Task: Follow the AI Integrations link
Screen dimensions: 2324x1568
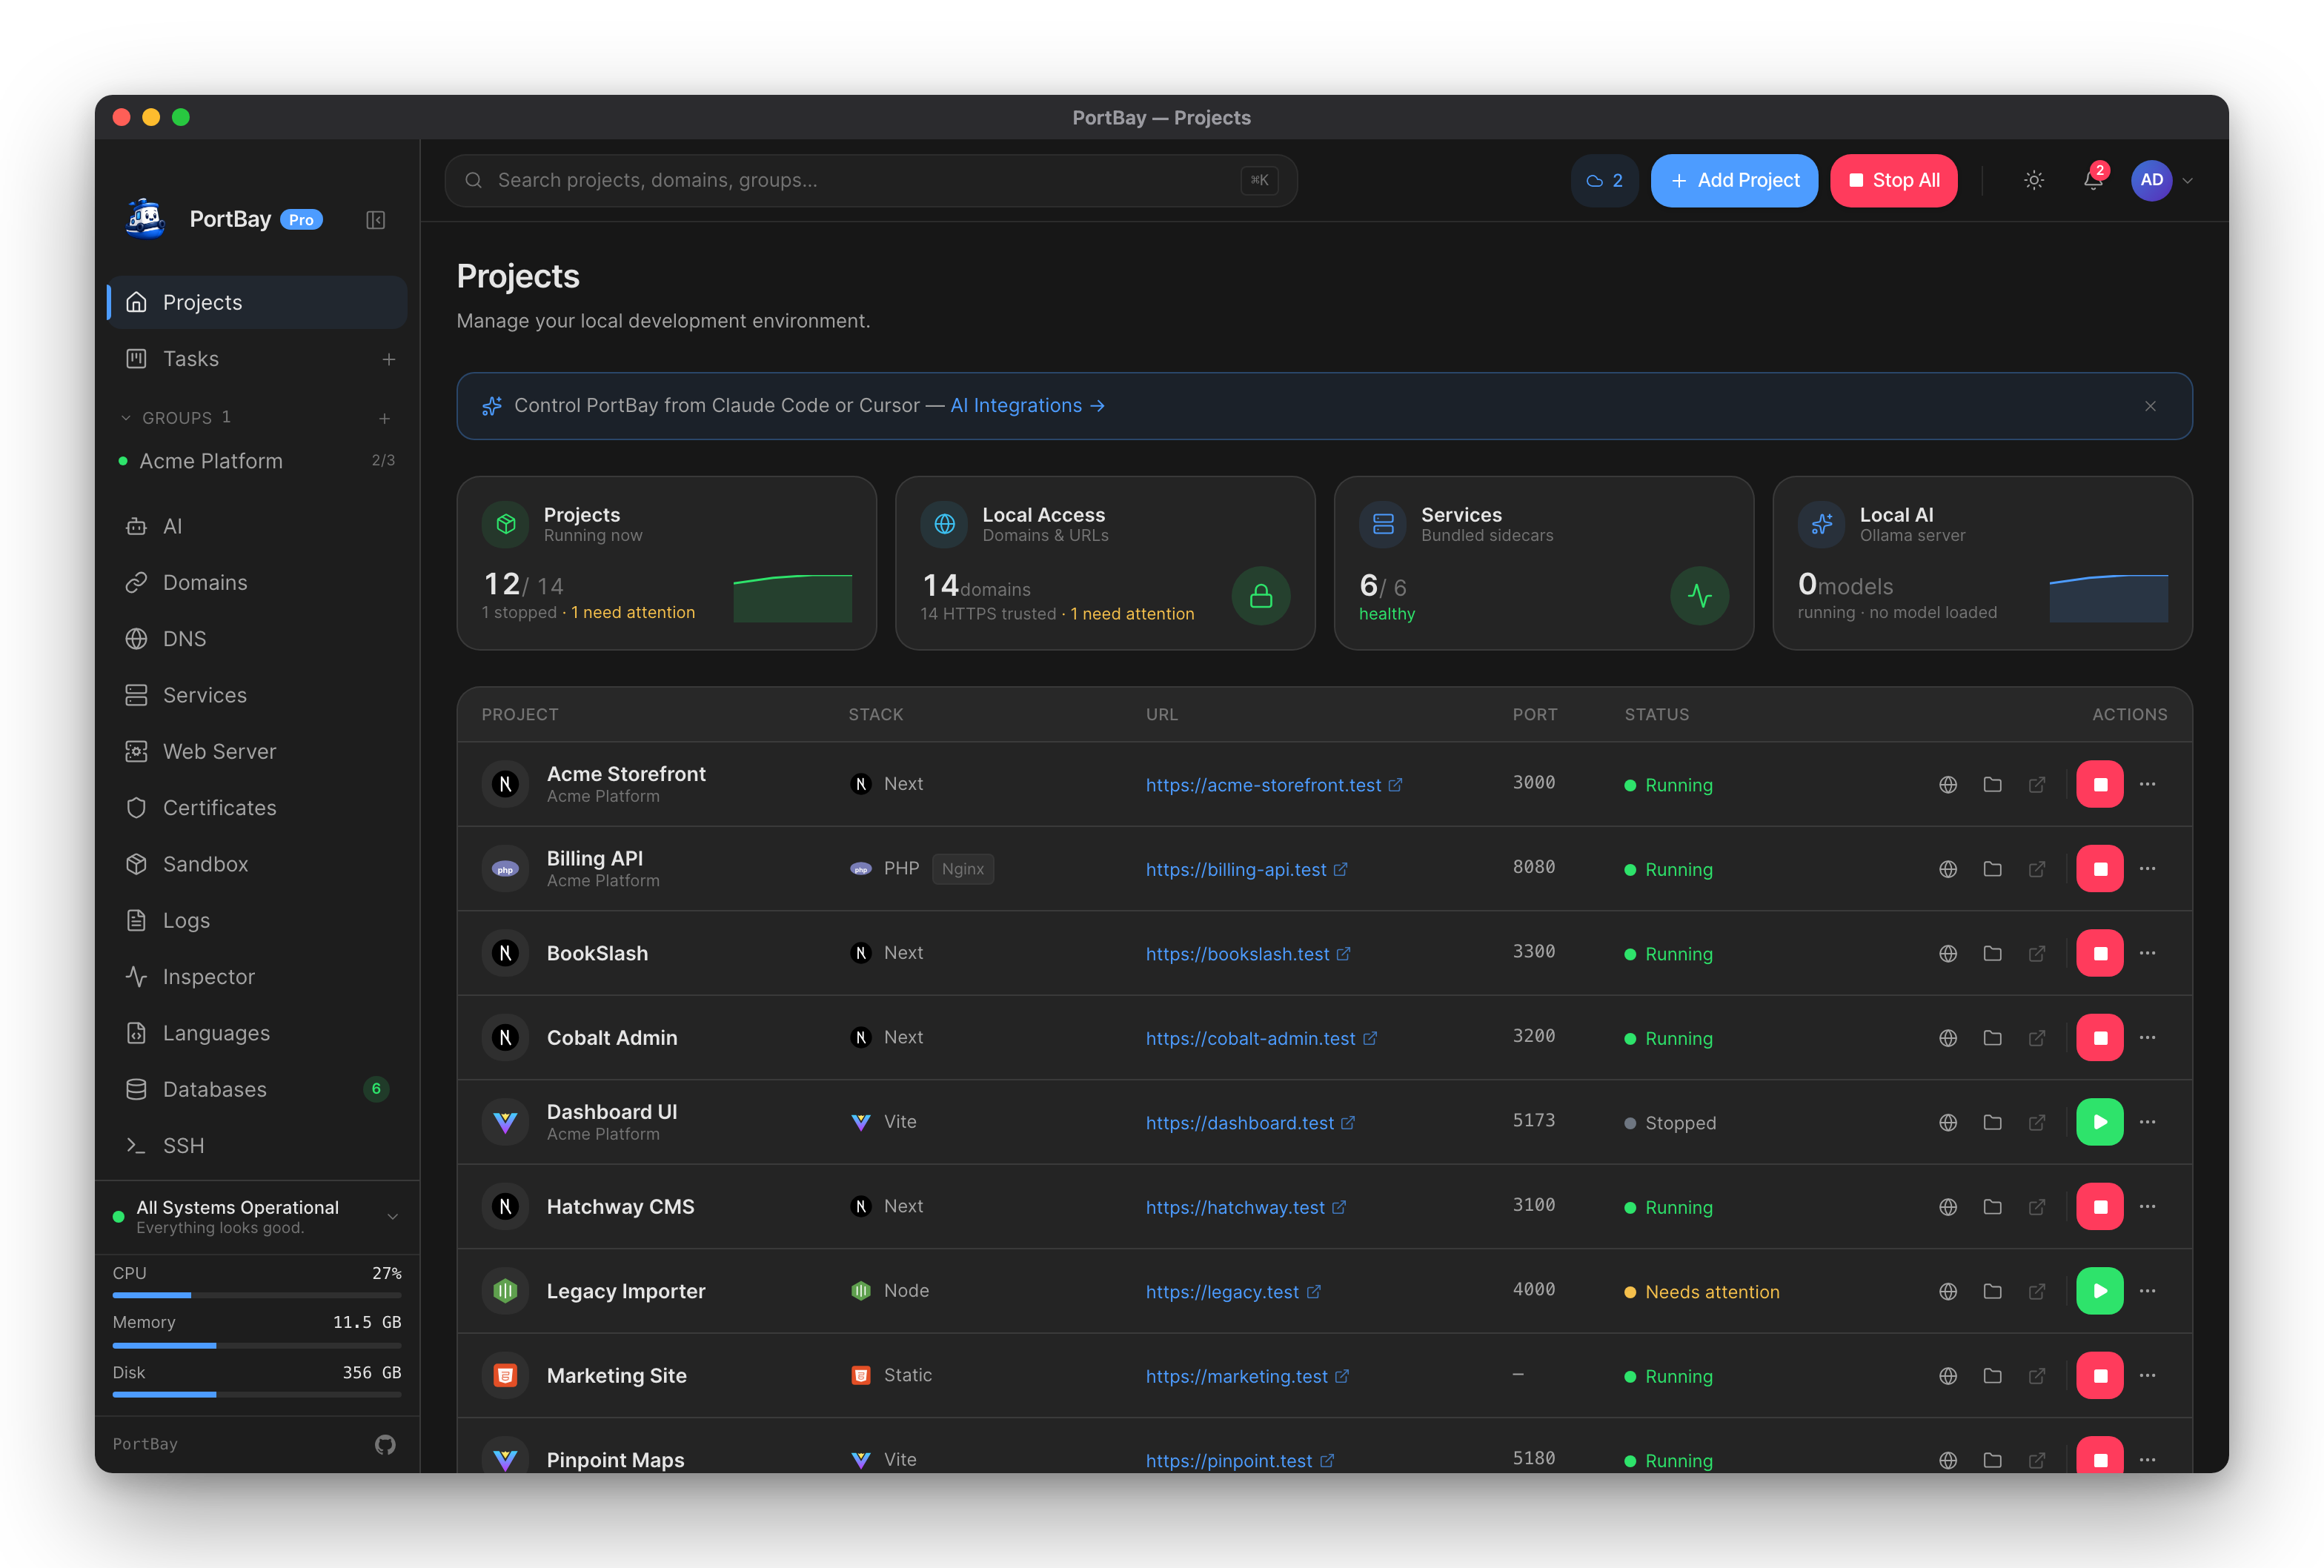Action: (1027, 405)
